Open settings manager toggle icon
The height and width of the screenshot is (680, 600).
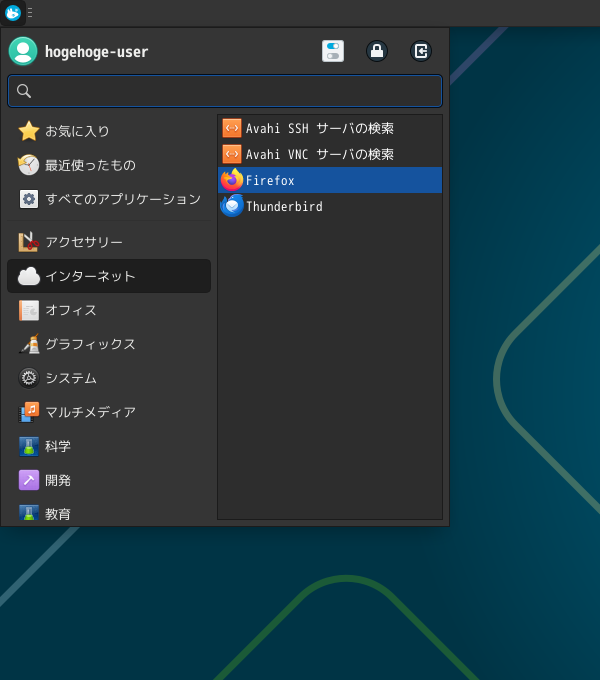[x=333, y=51]
